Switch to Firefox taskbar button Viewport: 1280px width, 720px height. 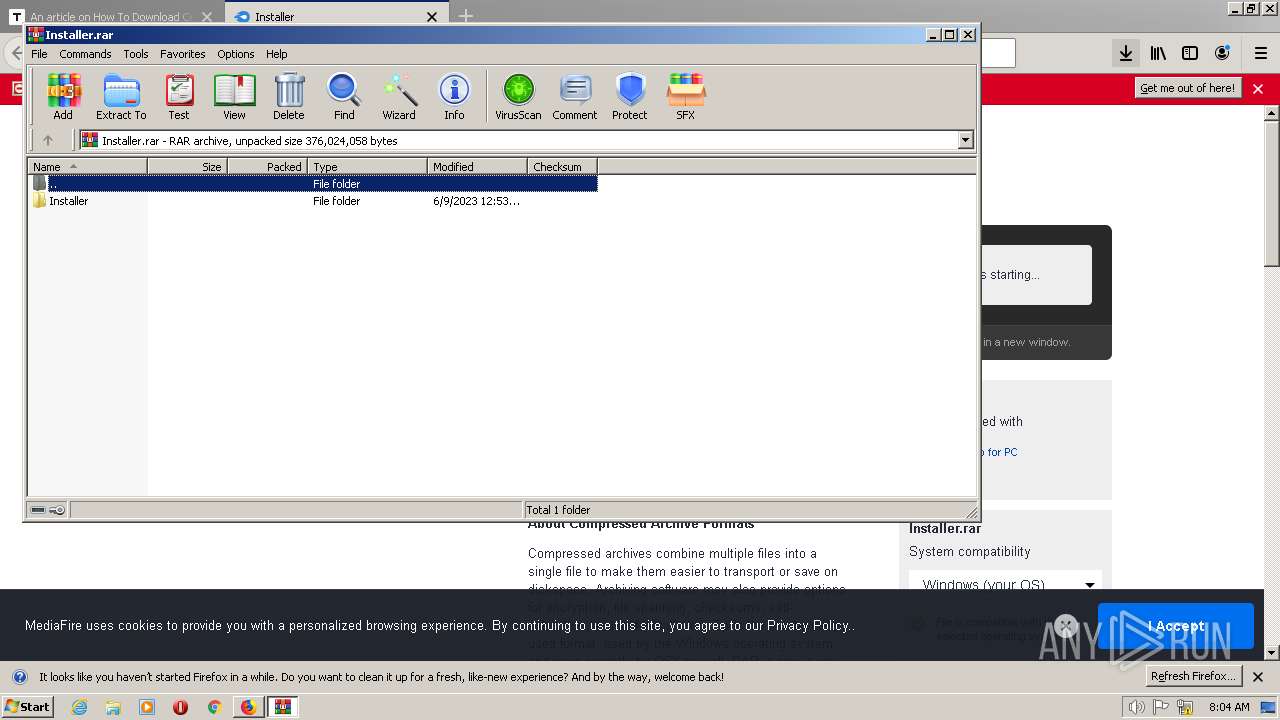point(248,707)
